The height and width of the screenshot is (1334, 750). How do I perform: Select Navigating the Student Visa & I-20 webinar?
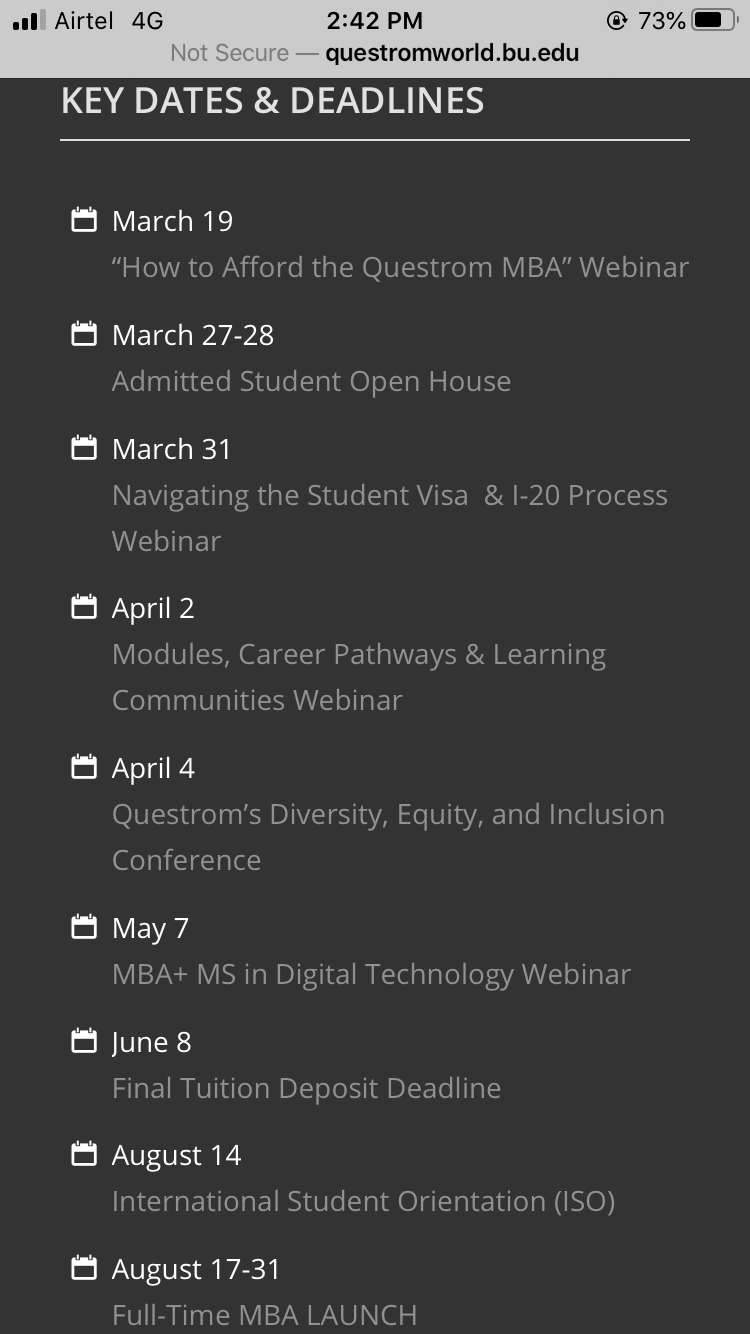click(389, 496)
